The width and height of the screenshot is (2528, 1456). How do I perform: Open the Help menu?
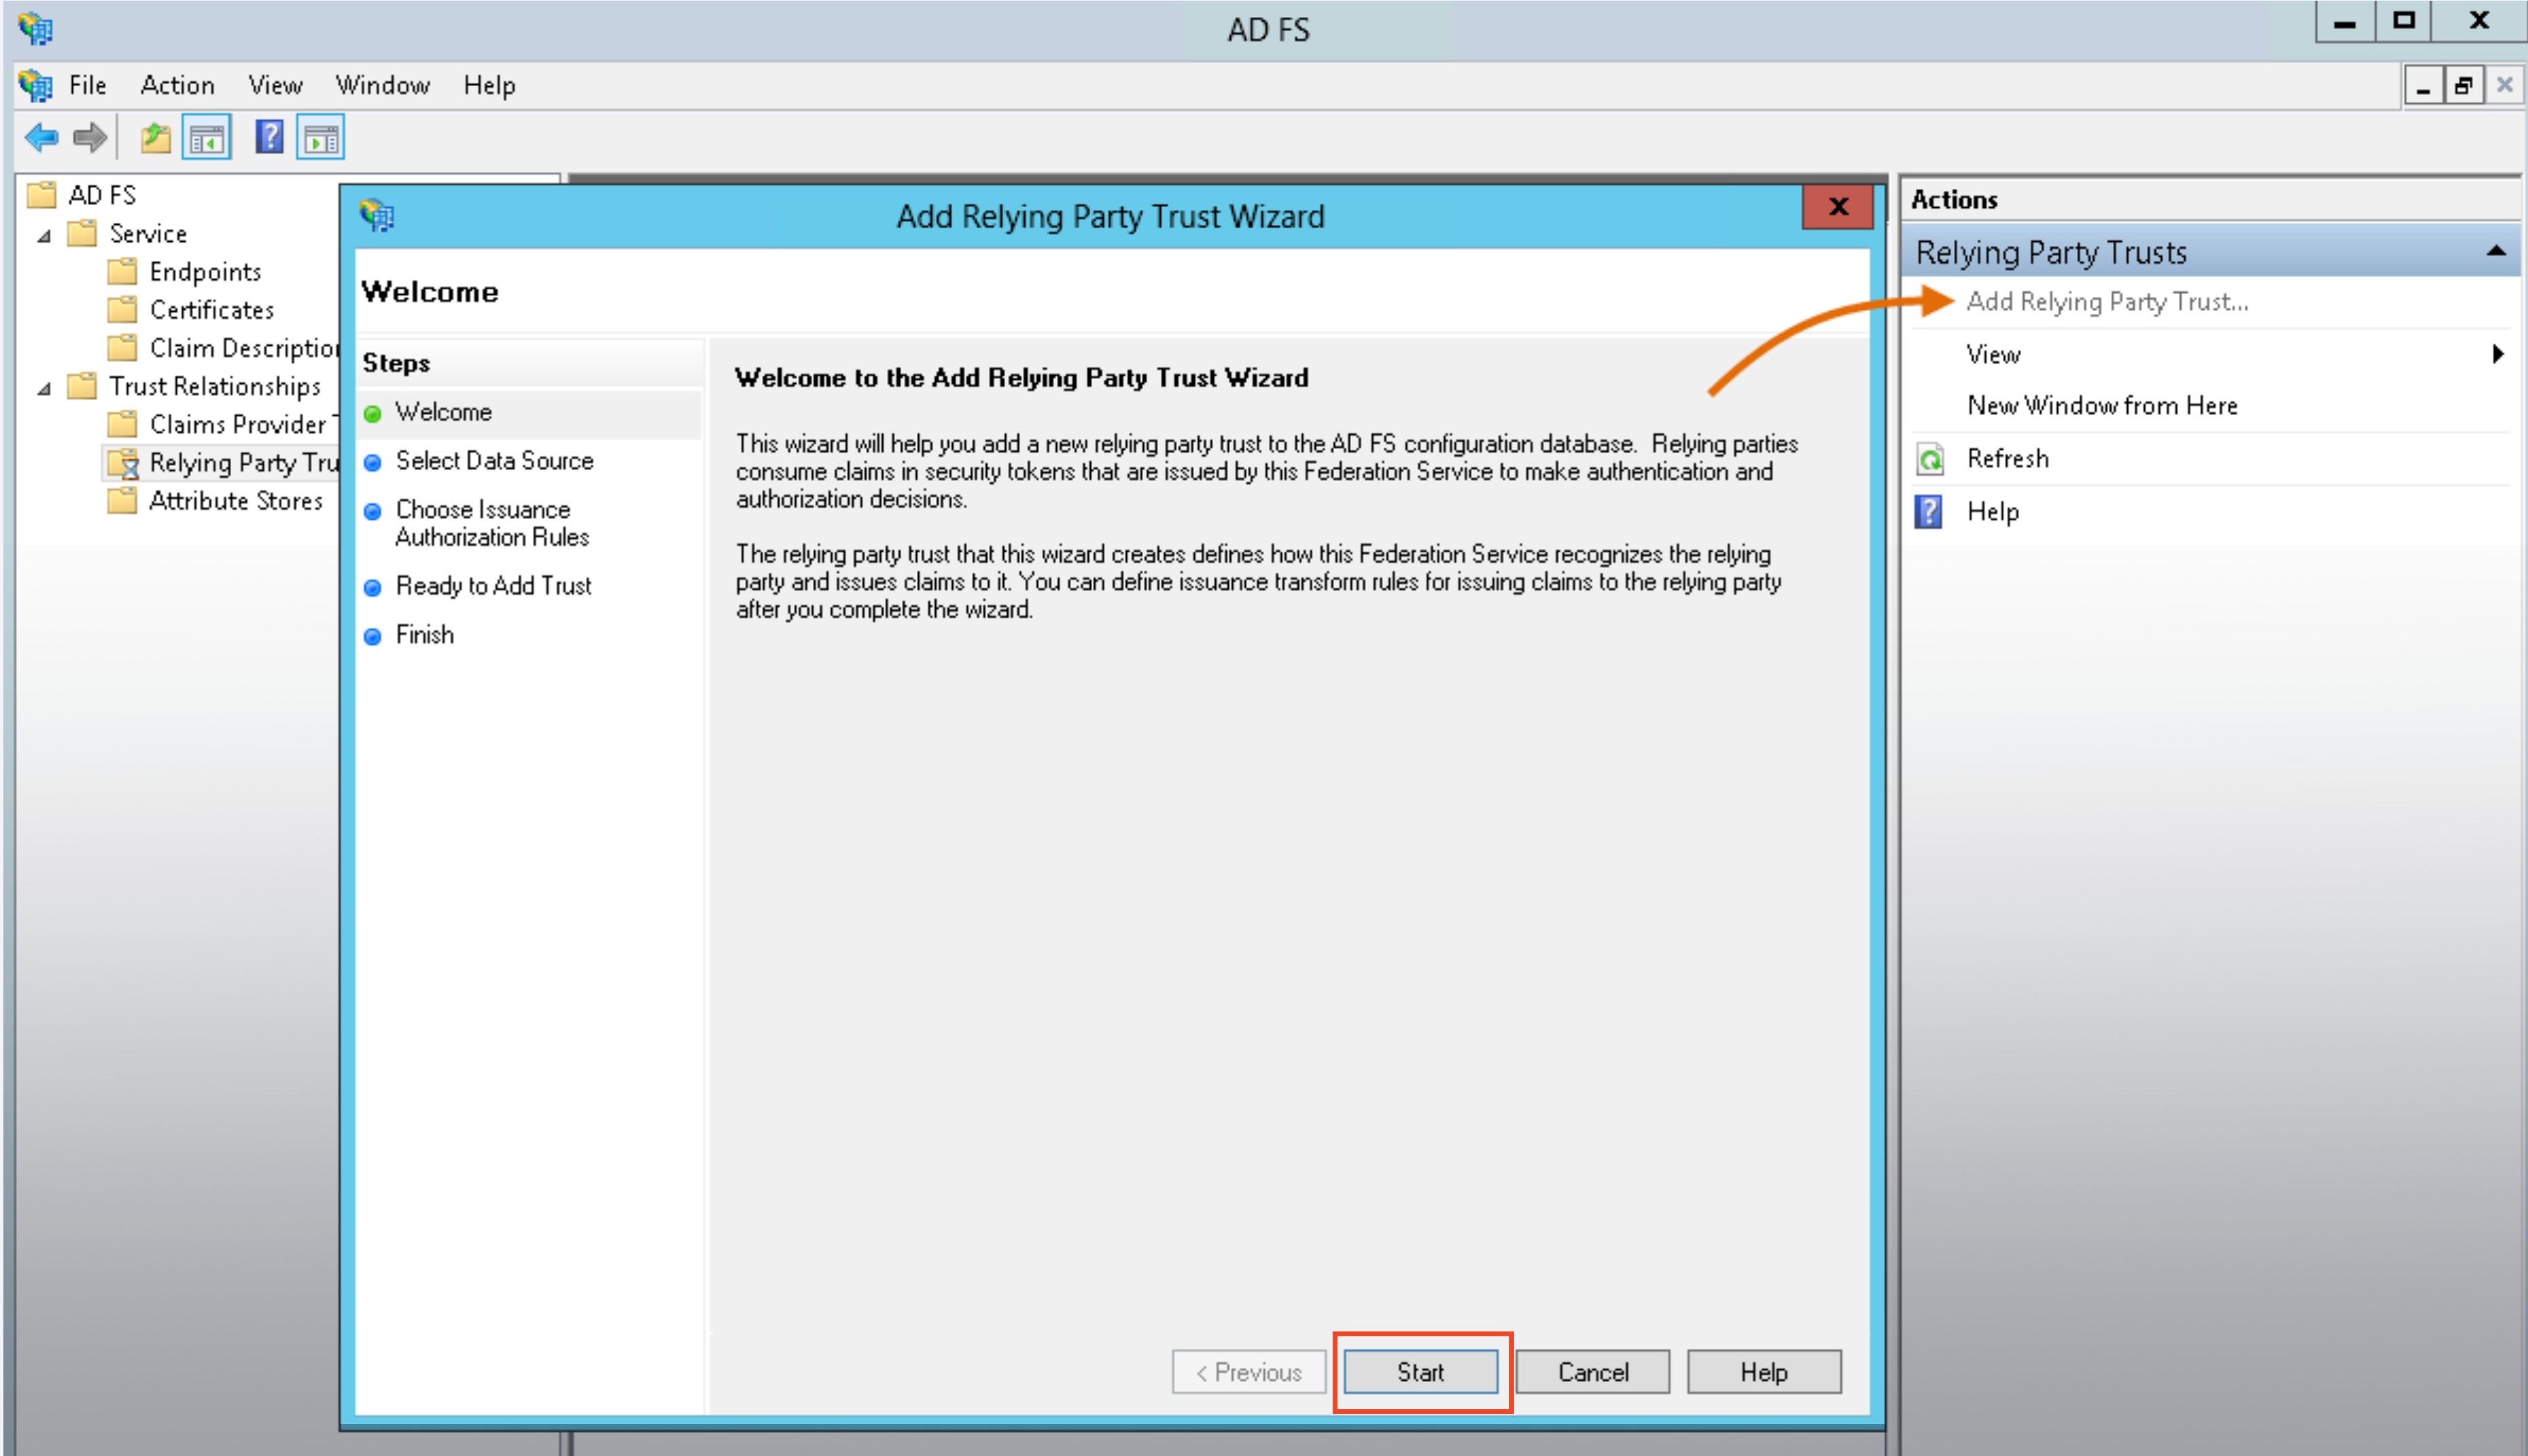(x=489, y=85)
